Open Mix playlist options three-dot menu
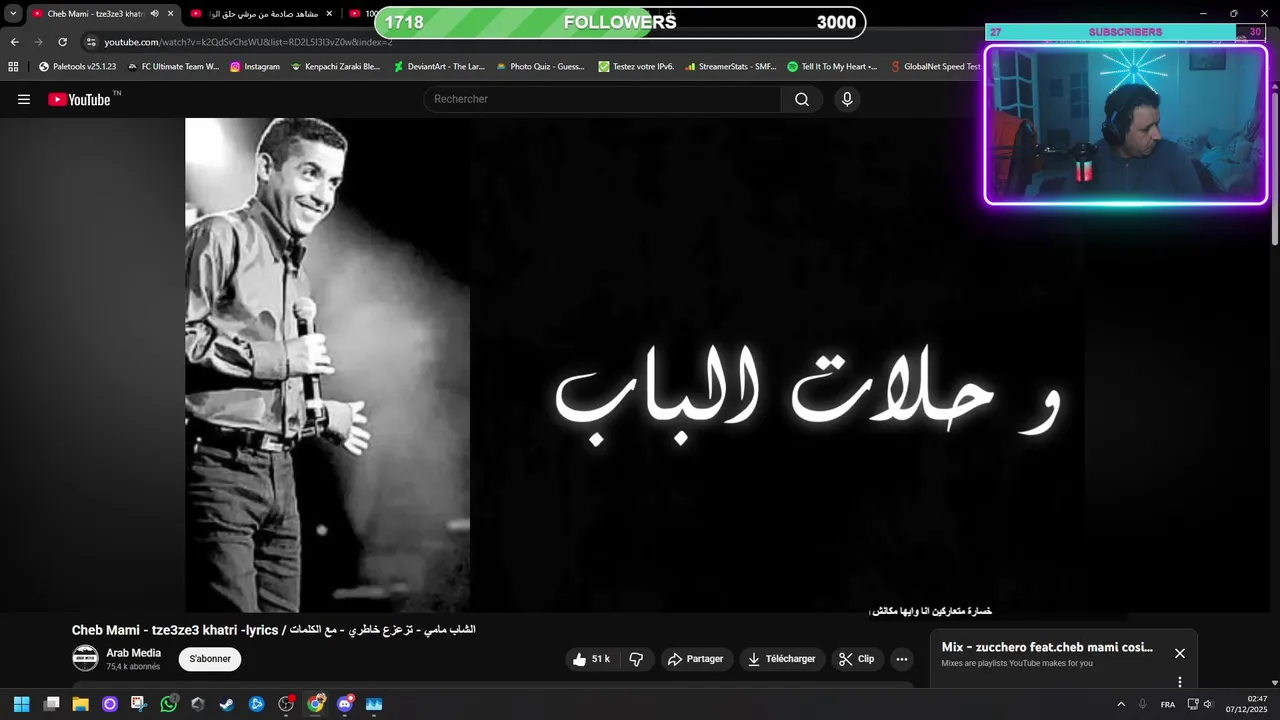 point(1179,682)
